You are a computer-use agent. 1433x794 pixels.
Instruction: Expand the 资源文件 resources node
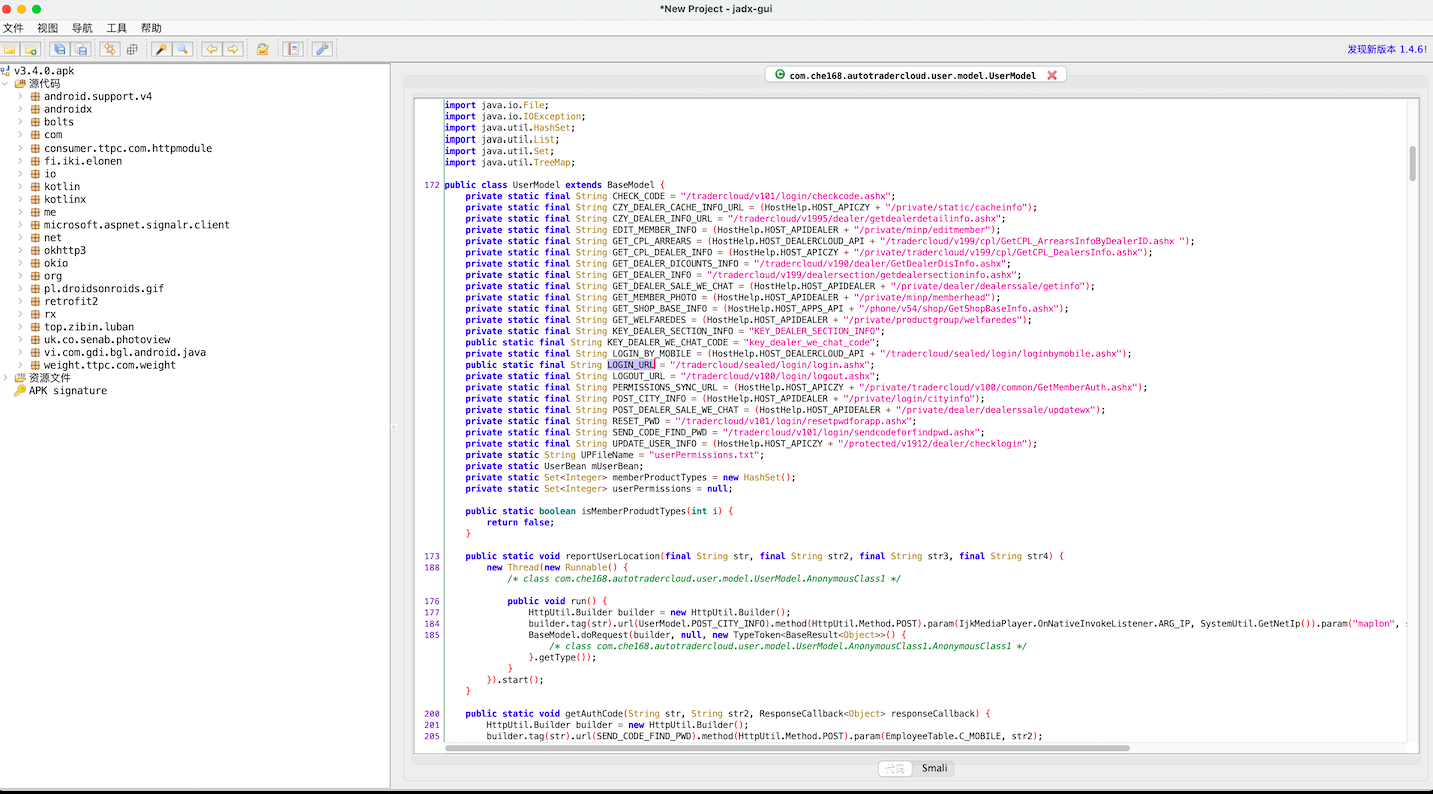[6, 378]
